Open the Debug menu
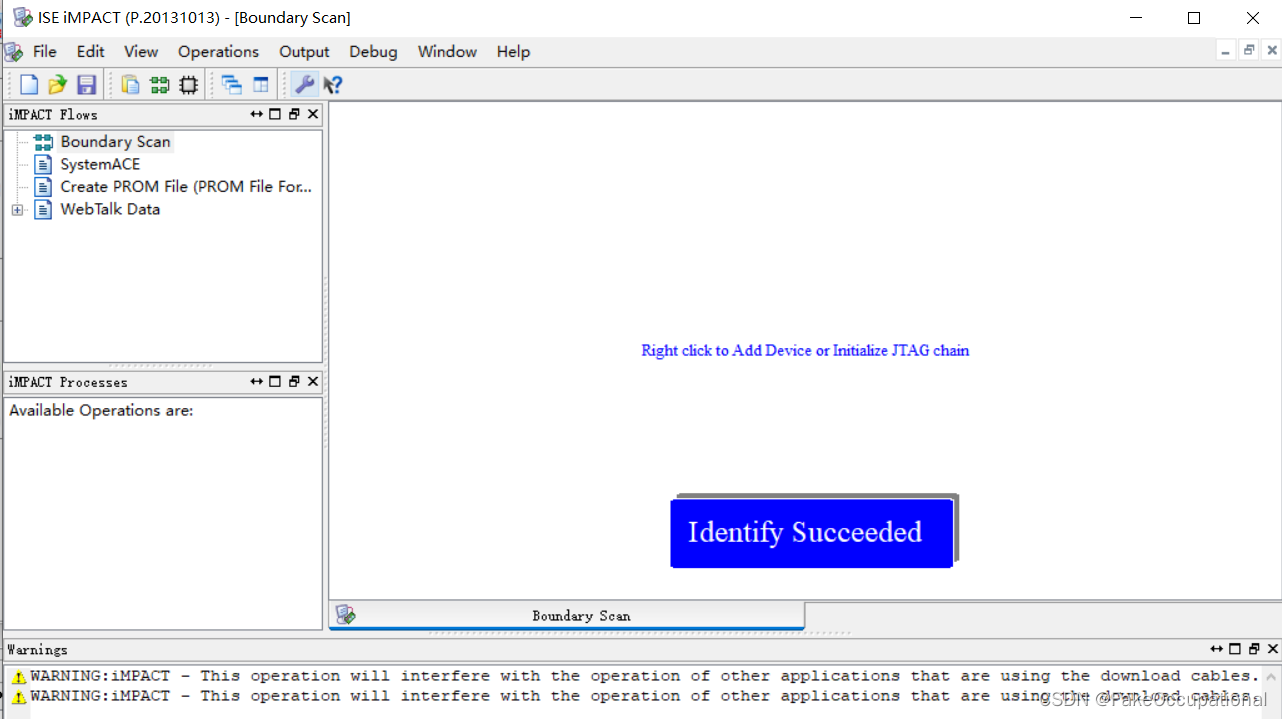The image size is (1282, 719). pyautogui.click(x=373, y=52)
